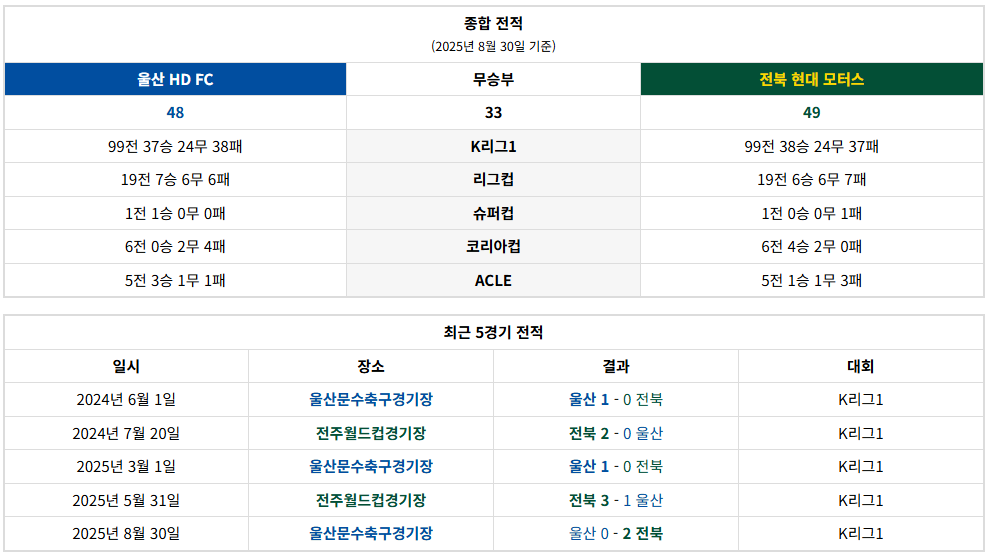Open 전주월드컵경기장 in the 2024년 7월 20일 row
The height and width of the screenshot is (559, 993).
[371, 433]
